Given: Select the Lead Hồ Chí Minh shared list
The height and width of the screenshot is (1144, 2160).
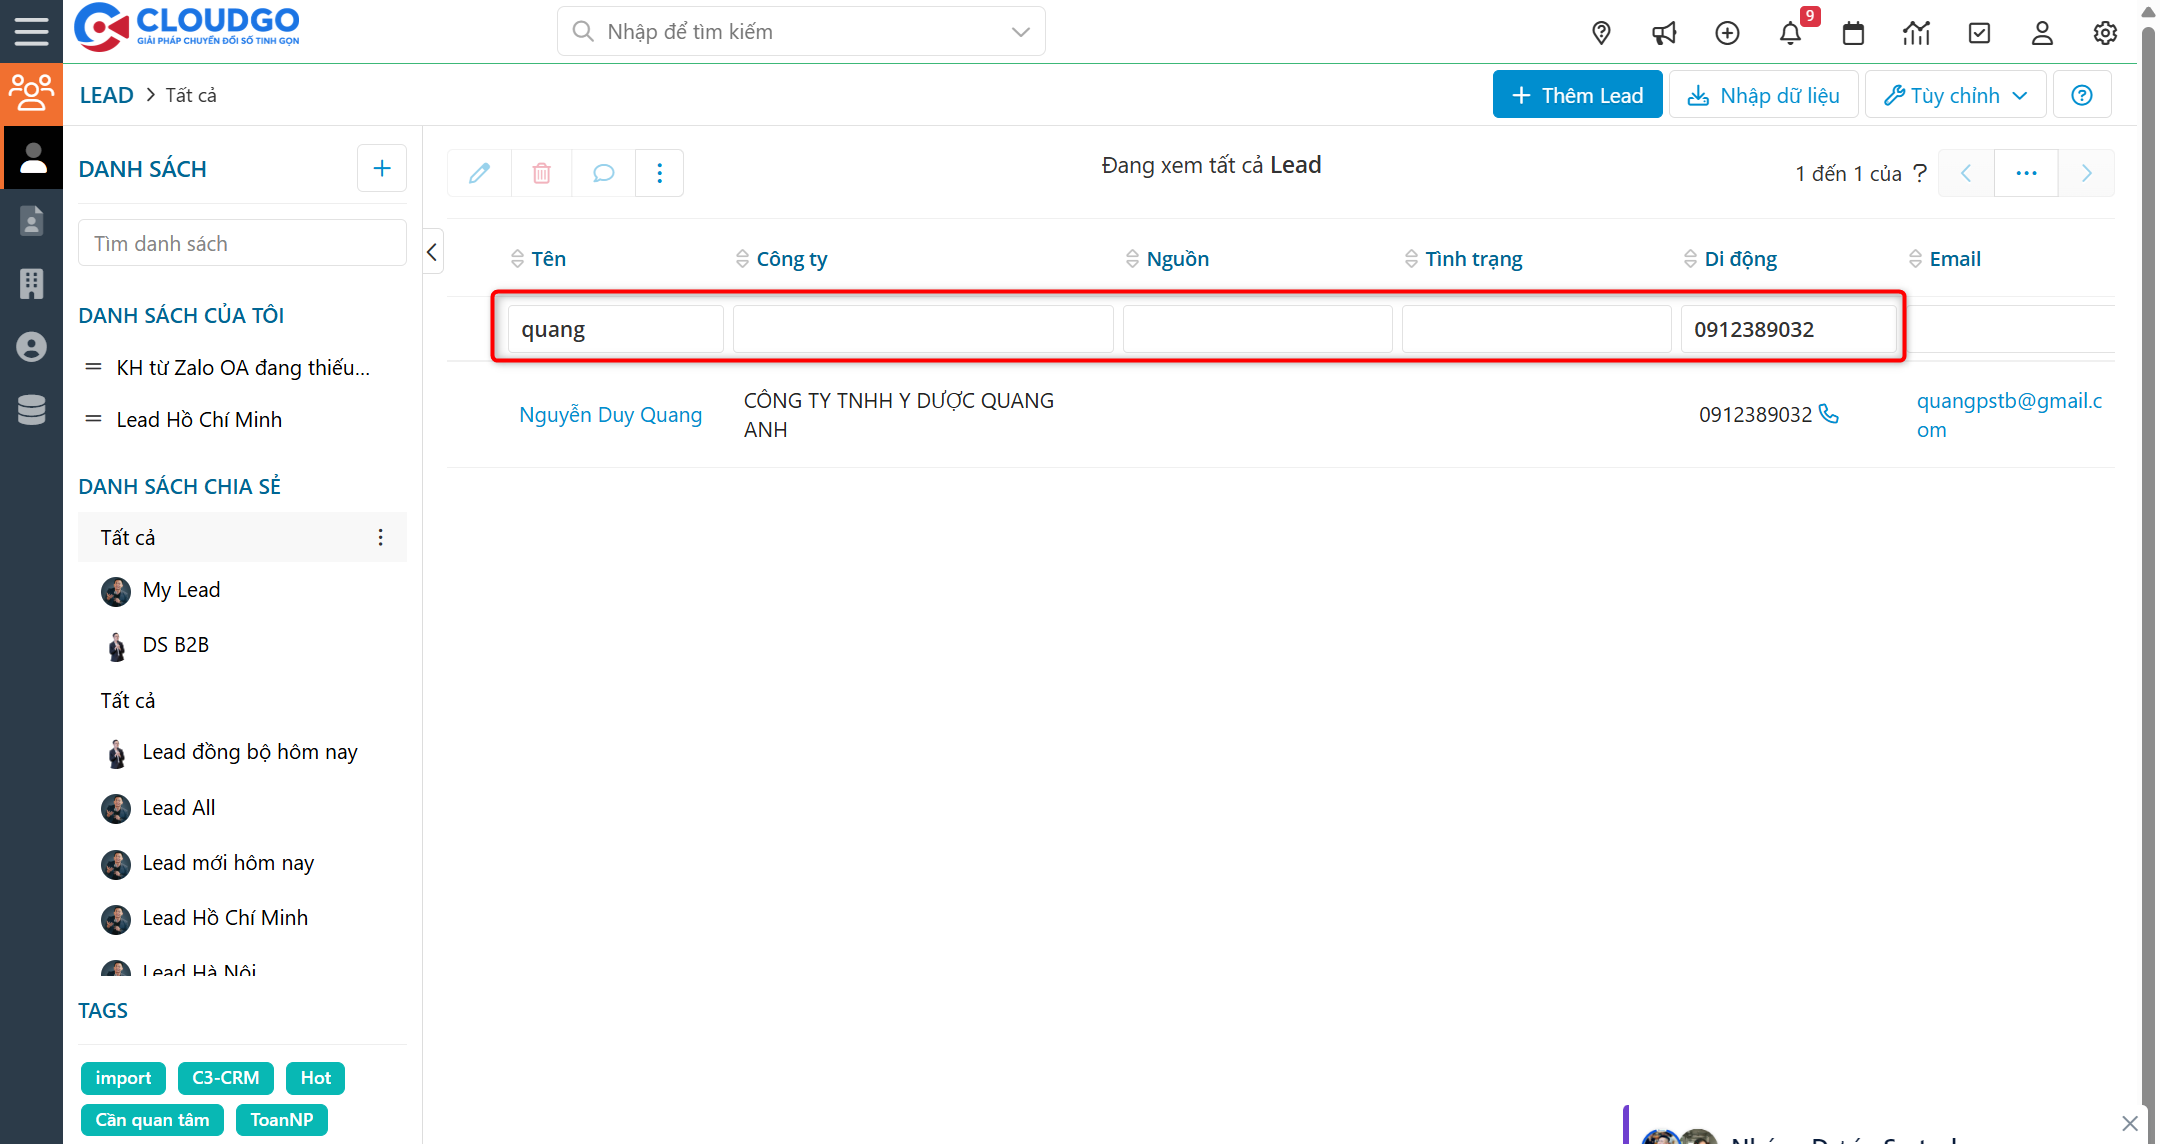Looking at the screenshot, I should 225,918.
